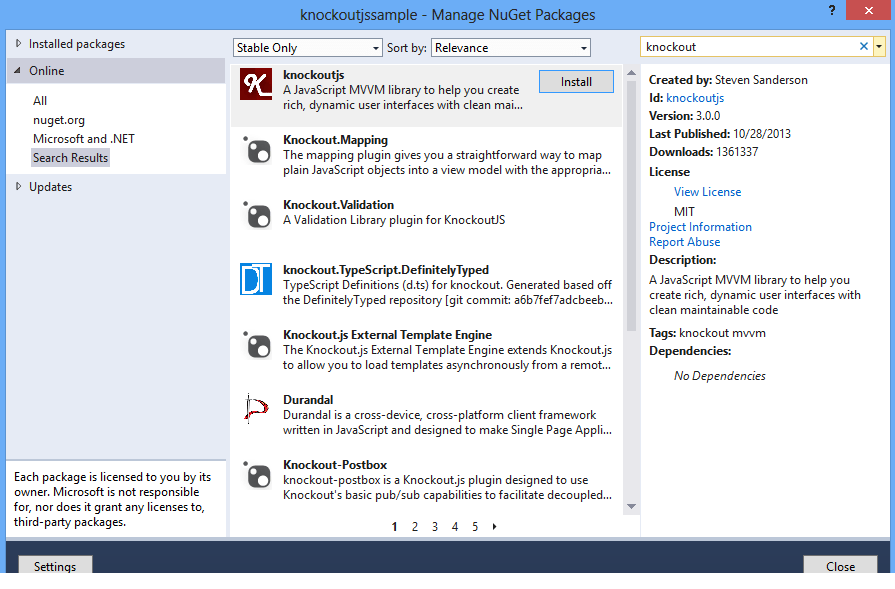The image size is (895, 589).
Task: Select knockout.TypeScript.DefinitelyTyped package title
Action: 386,270
